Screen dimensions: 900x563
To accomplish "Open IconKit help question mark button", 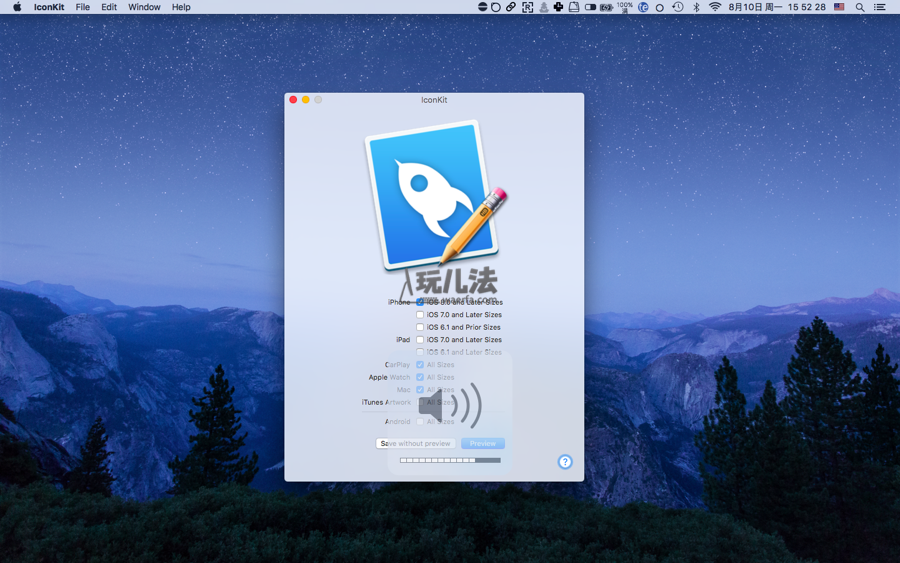I will [565, 461].
